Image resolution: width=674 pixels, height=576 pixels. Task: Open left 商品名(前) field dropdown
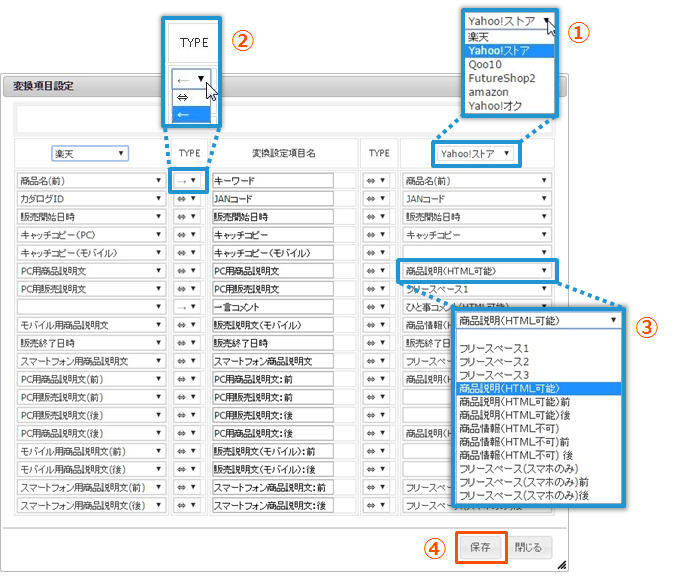click(x=91, y=181)
